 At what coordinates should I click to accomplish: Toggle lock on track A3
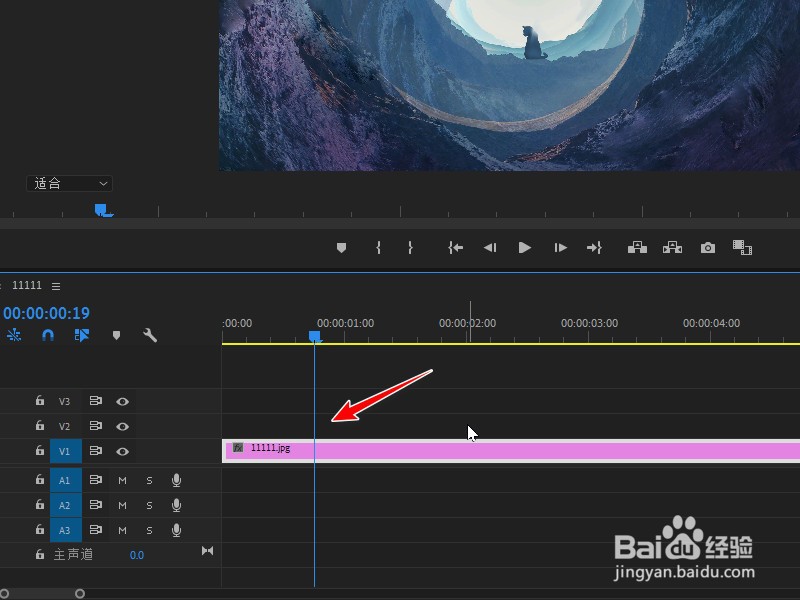tap(40, 530)
